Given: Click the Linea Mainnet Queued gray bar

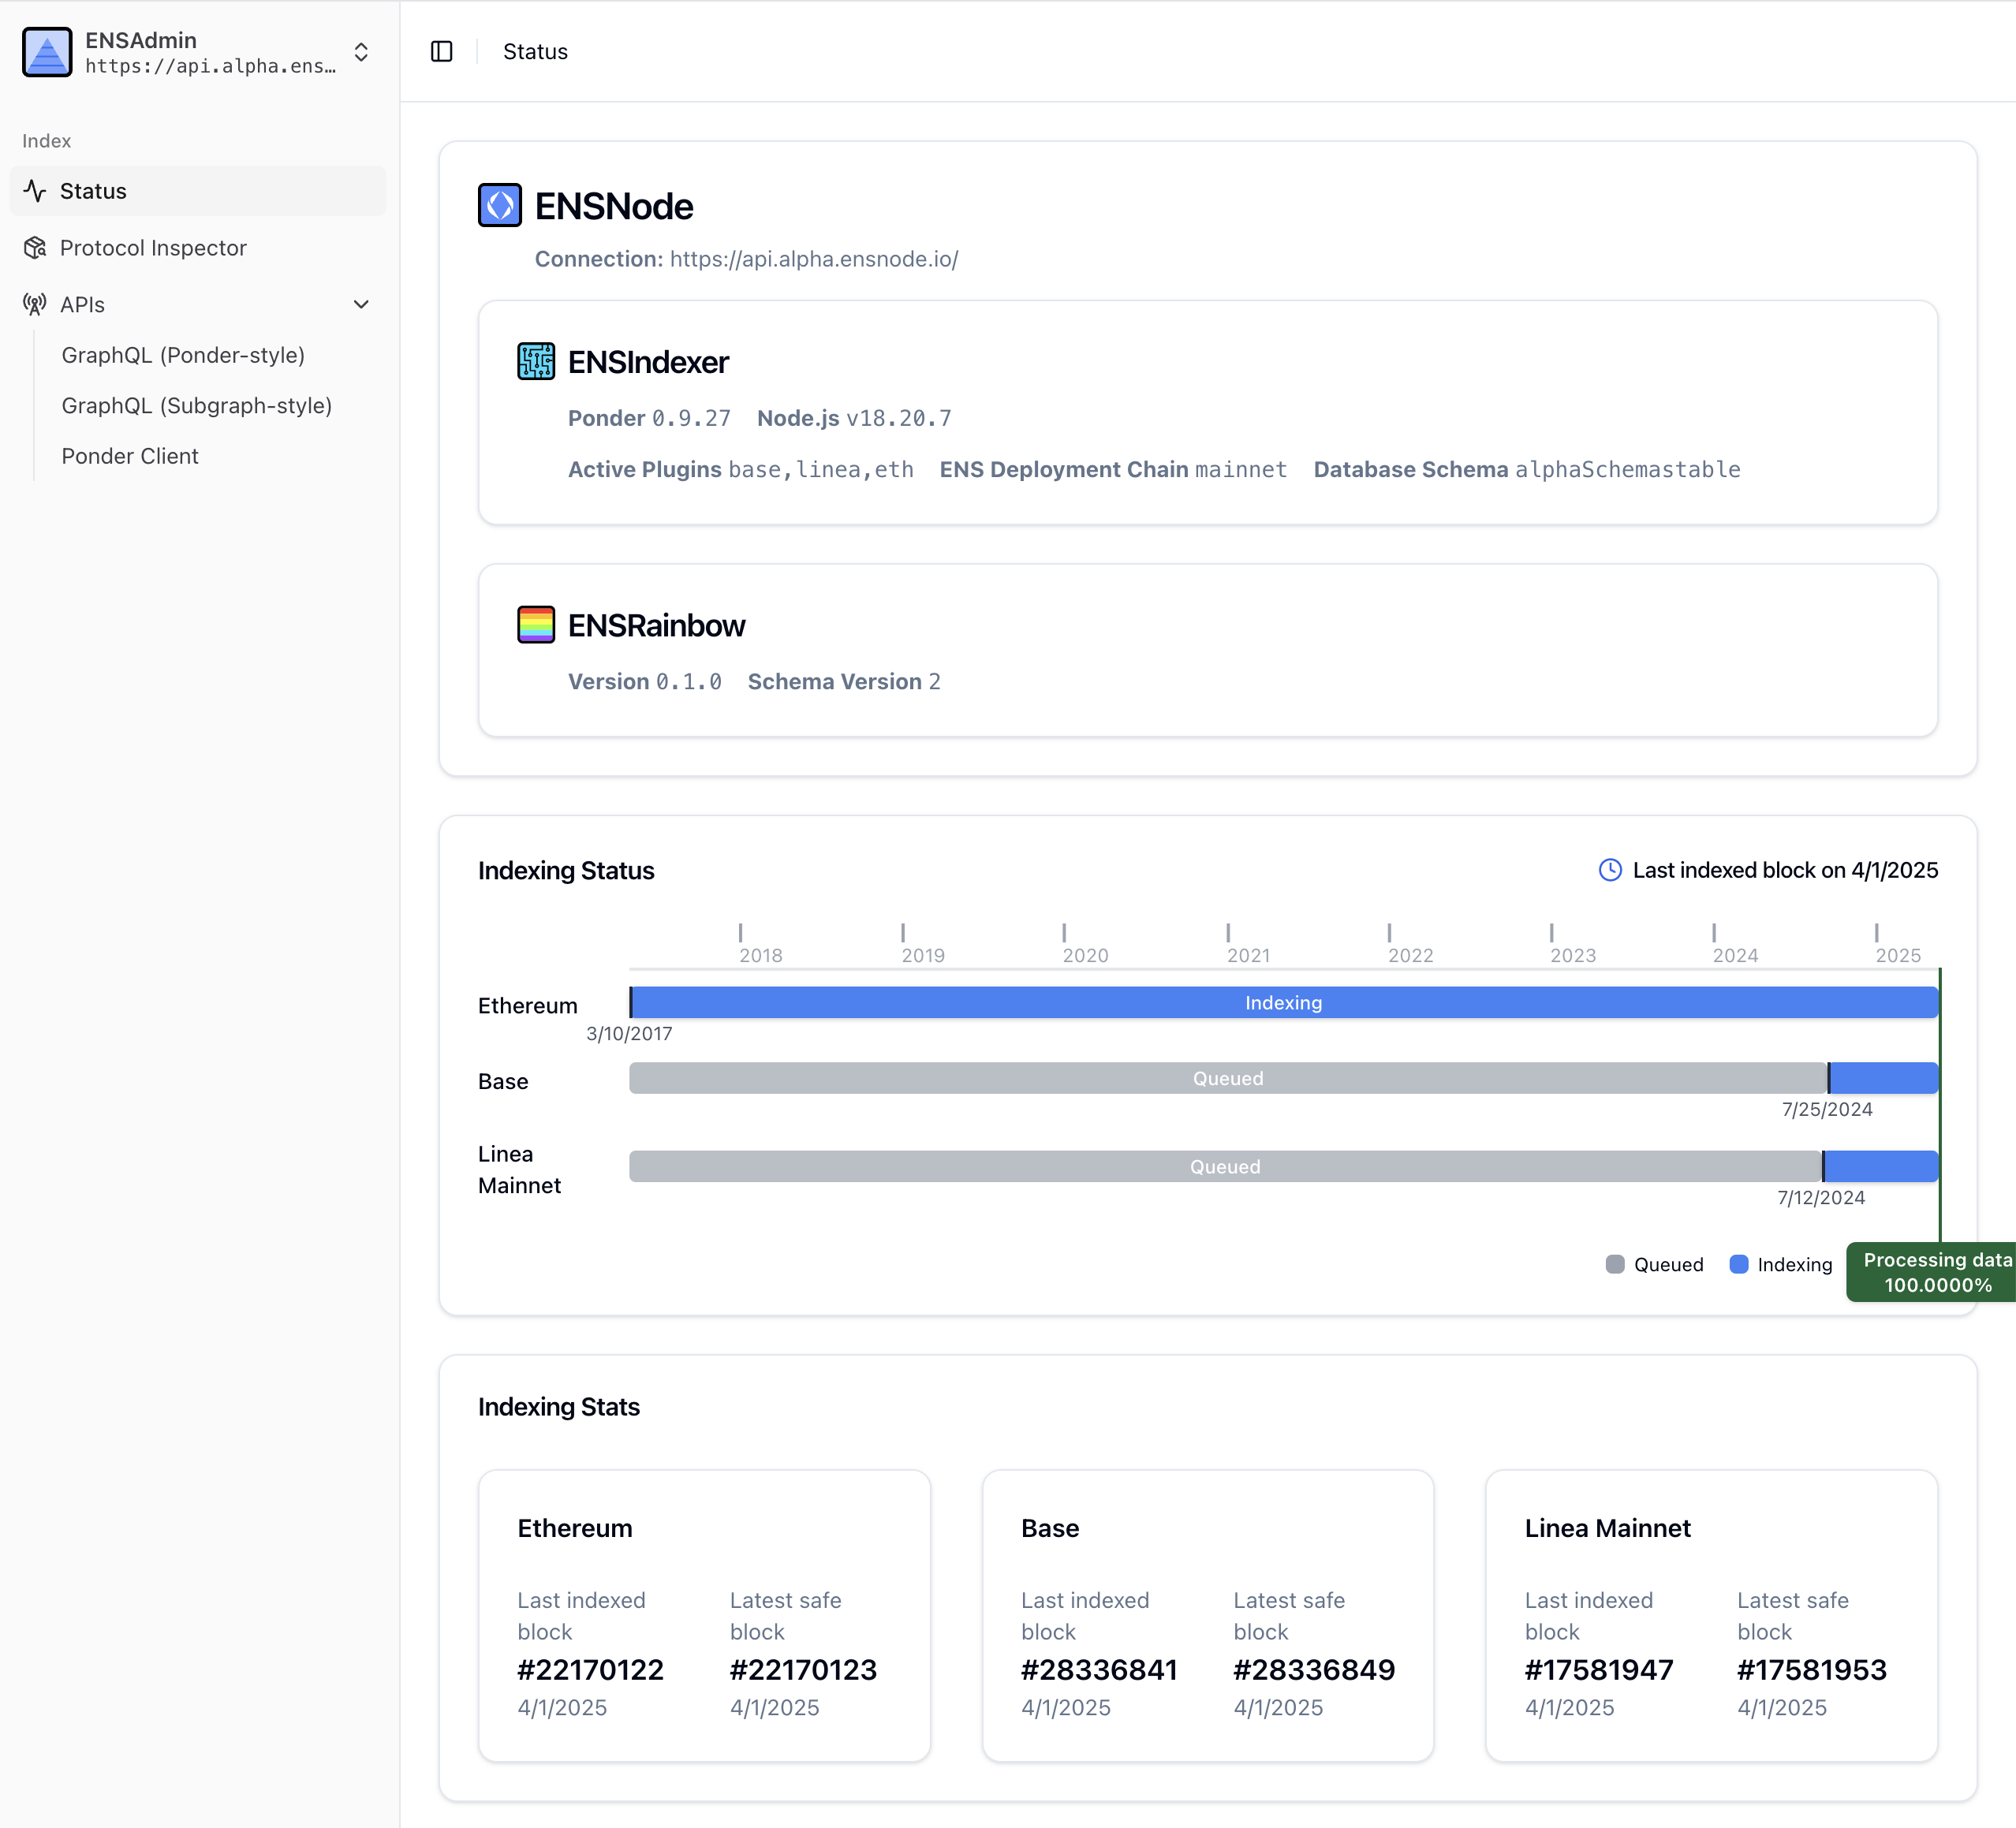Looking at the screenshot, I should pyautogui.click(x=1225, y=1167).
